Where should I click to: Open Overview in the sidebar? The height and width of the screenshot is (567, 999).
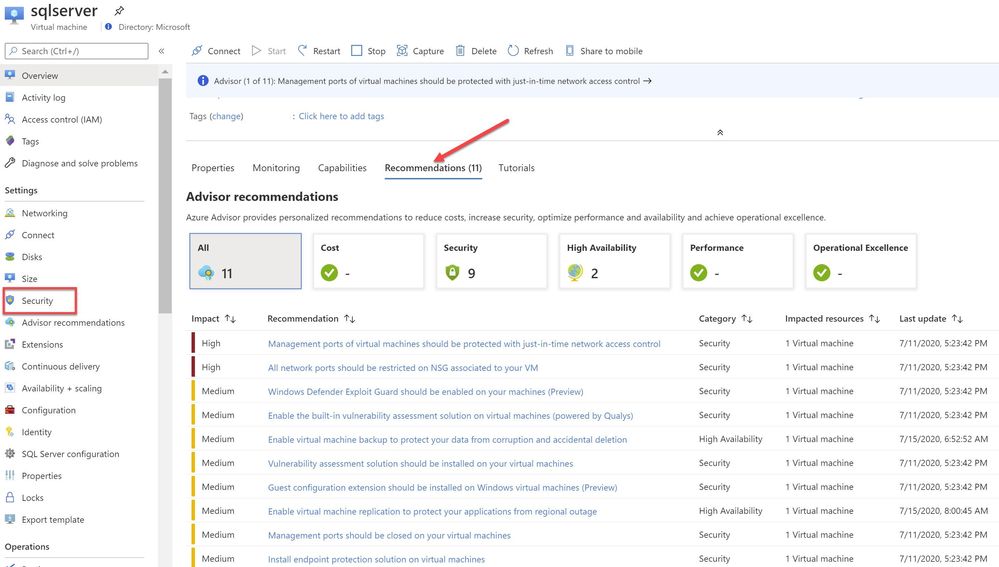[x=78, y=75]
